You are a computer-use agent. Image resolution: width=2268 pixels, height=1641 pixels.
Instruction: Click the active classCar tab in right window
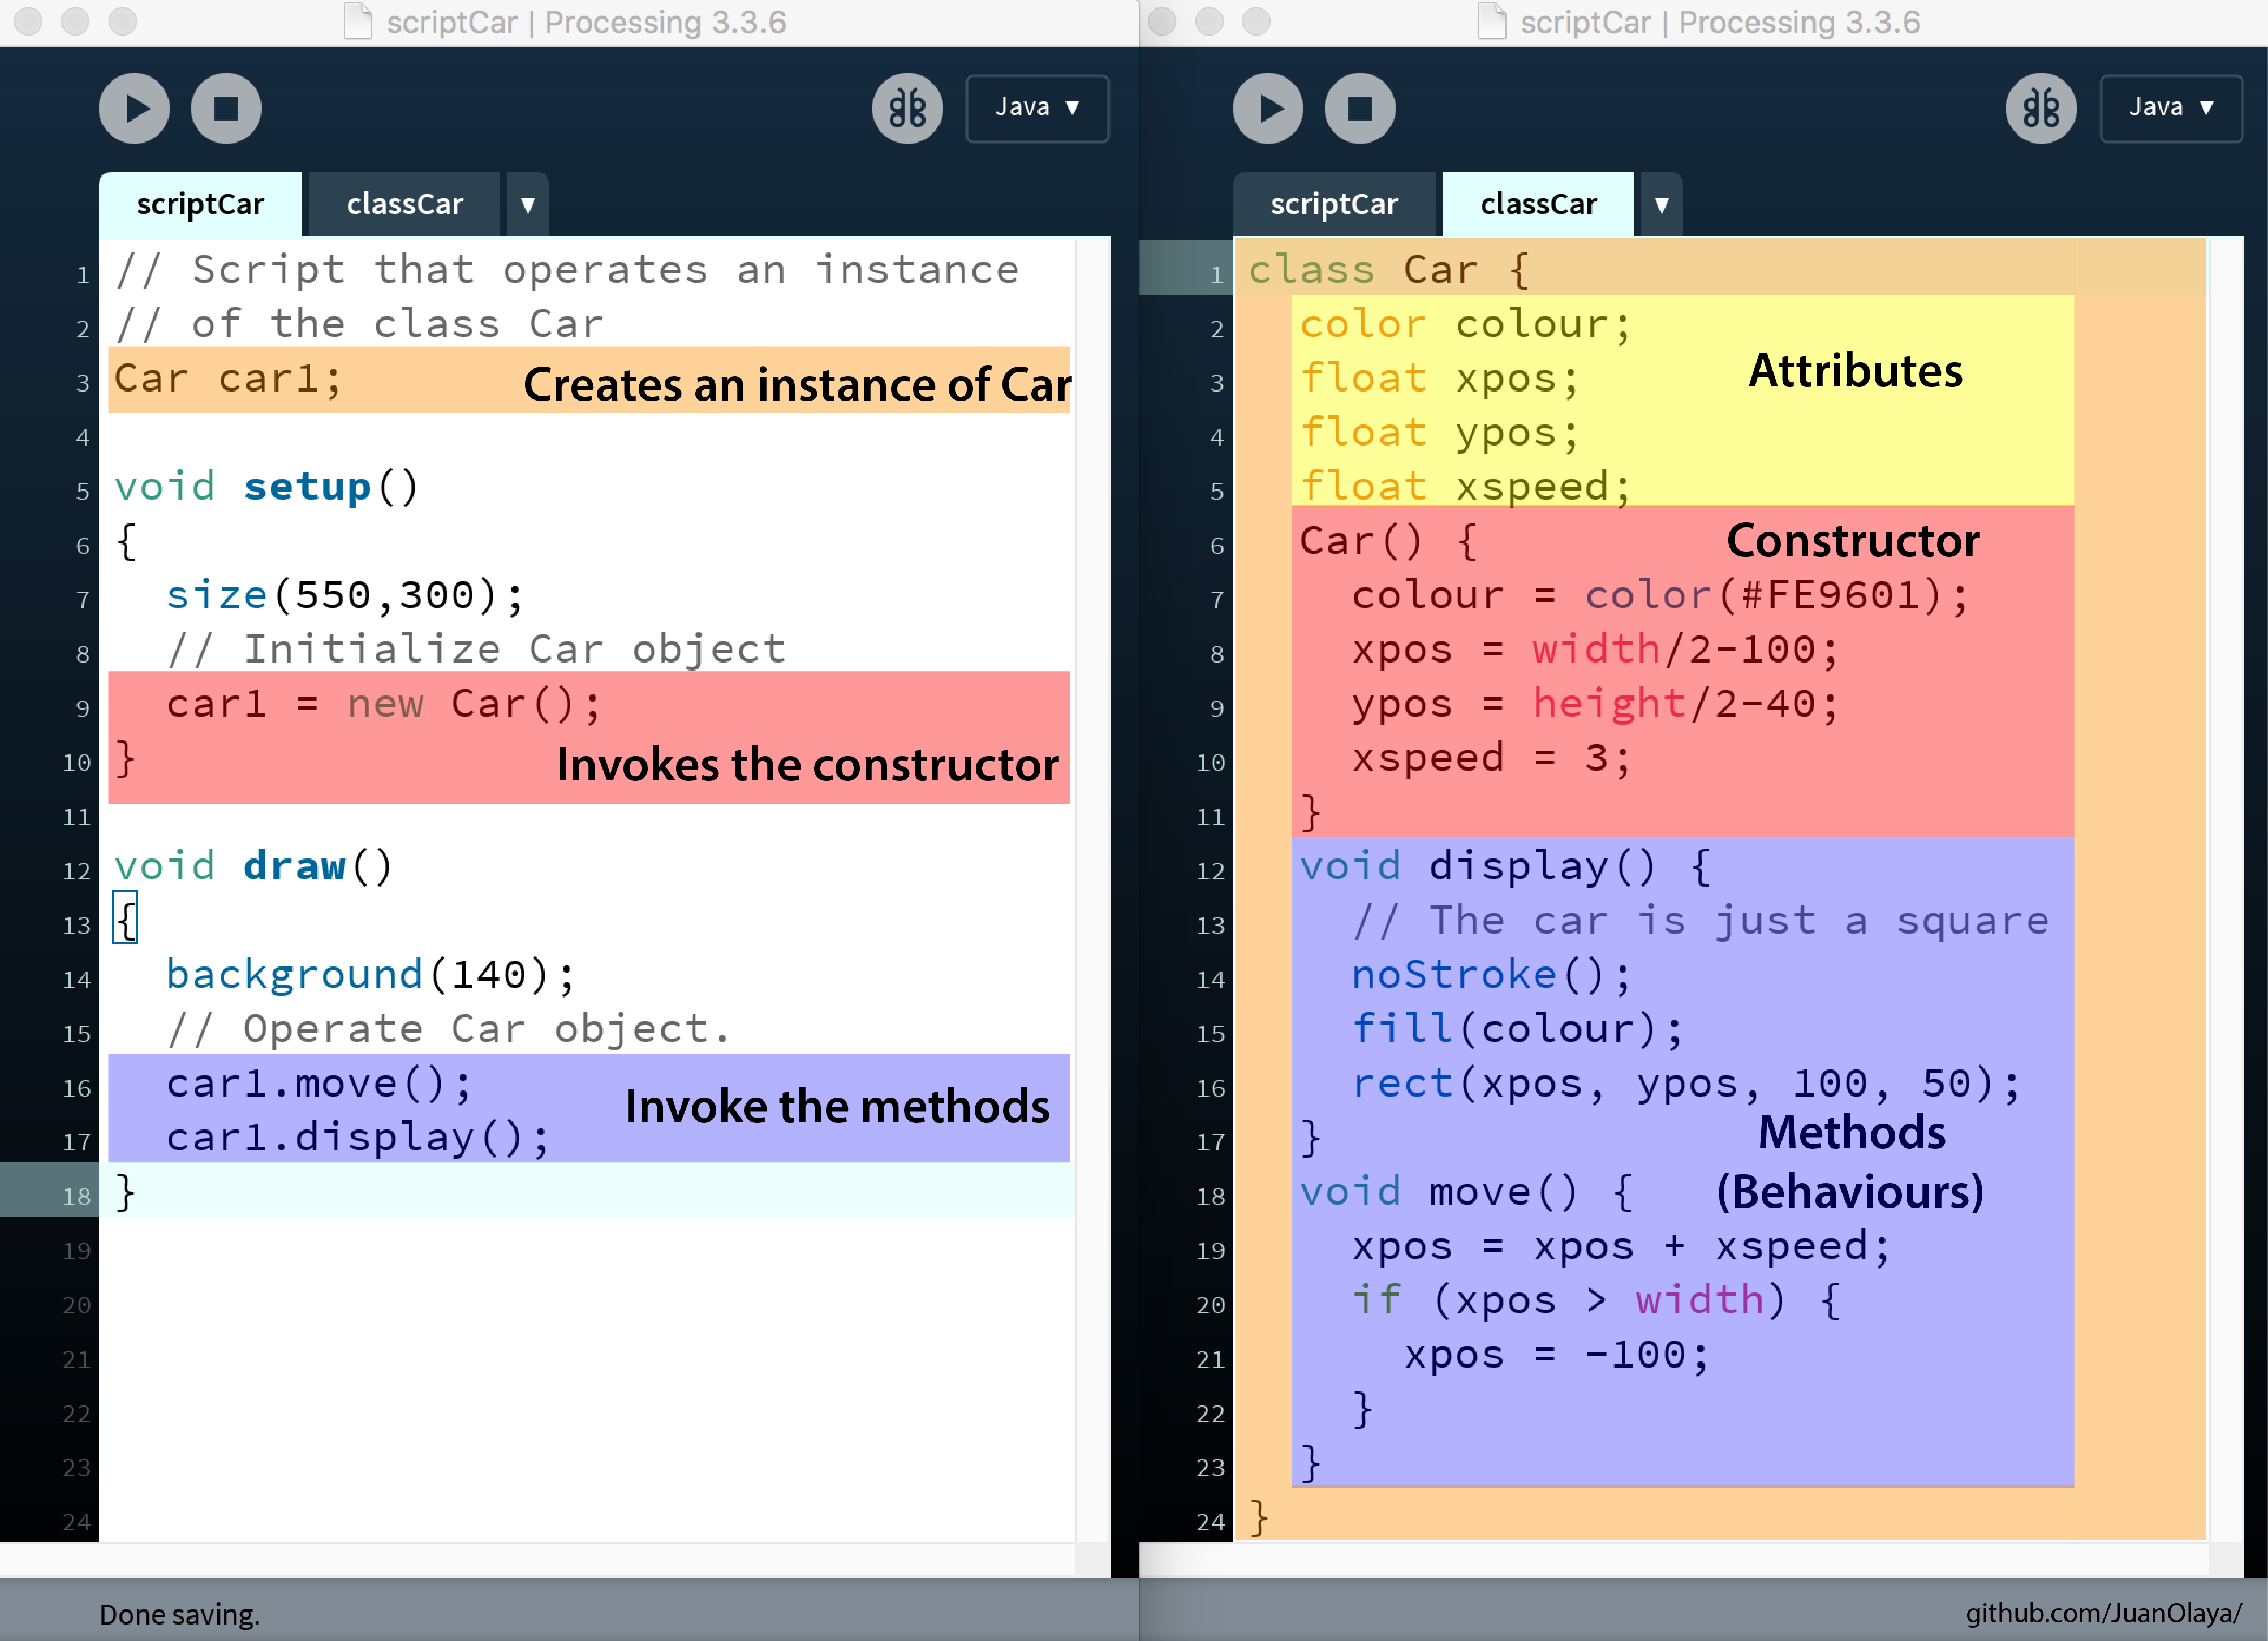coord(1537,205)
